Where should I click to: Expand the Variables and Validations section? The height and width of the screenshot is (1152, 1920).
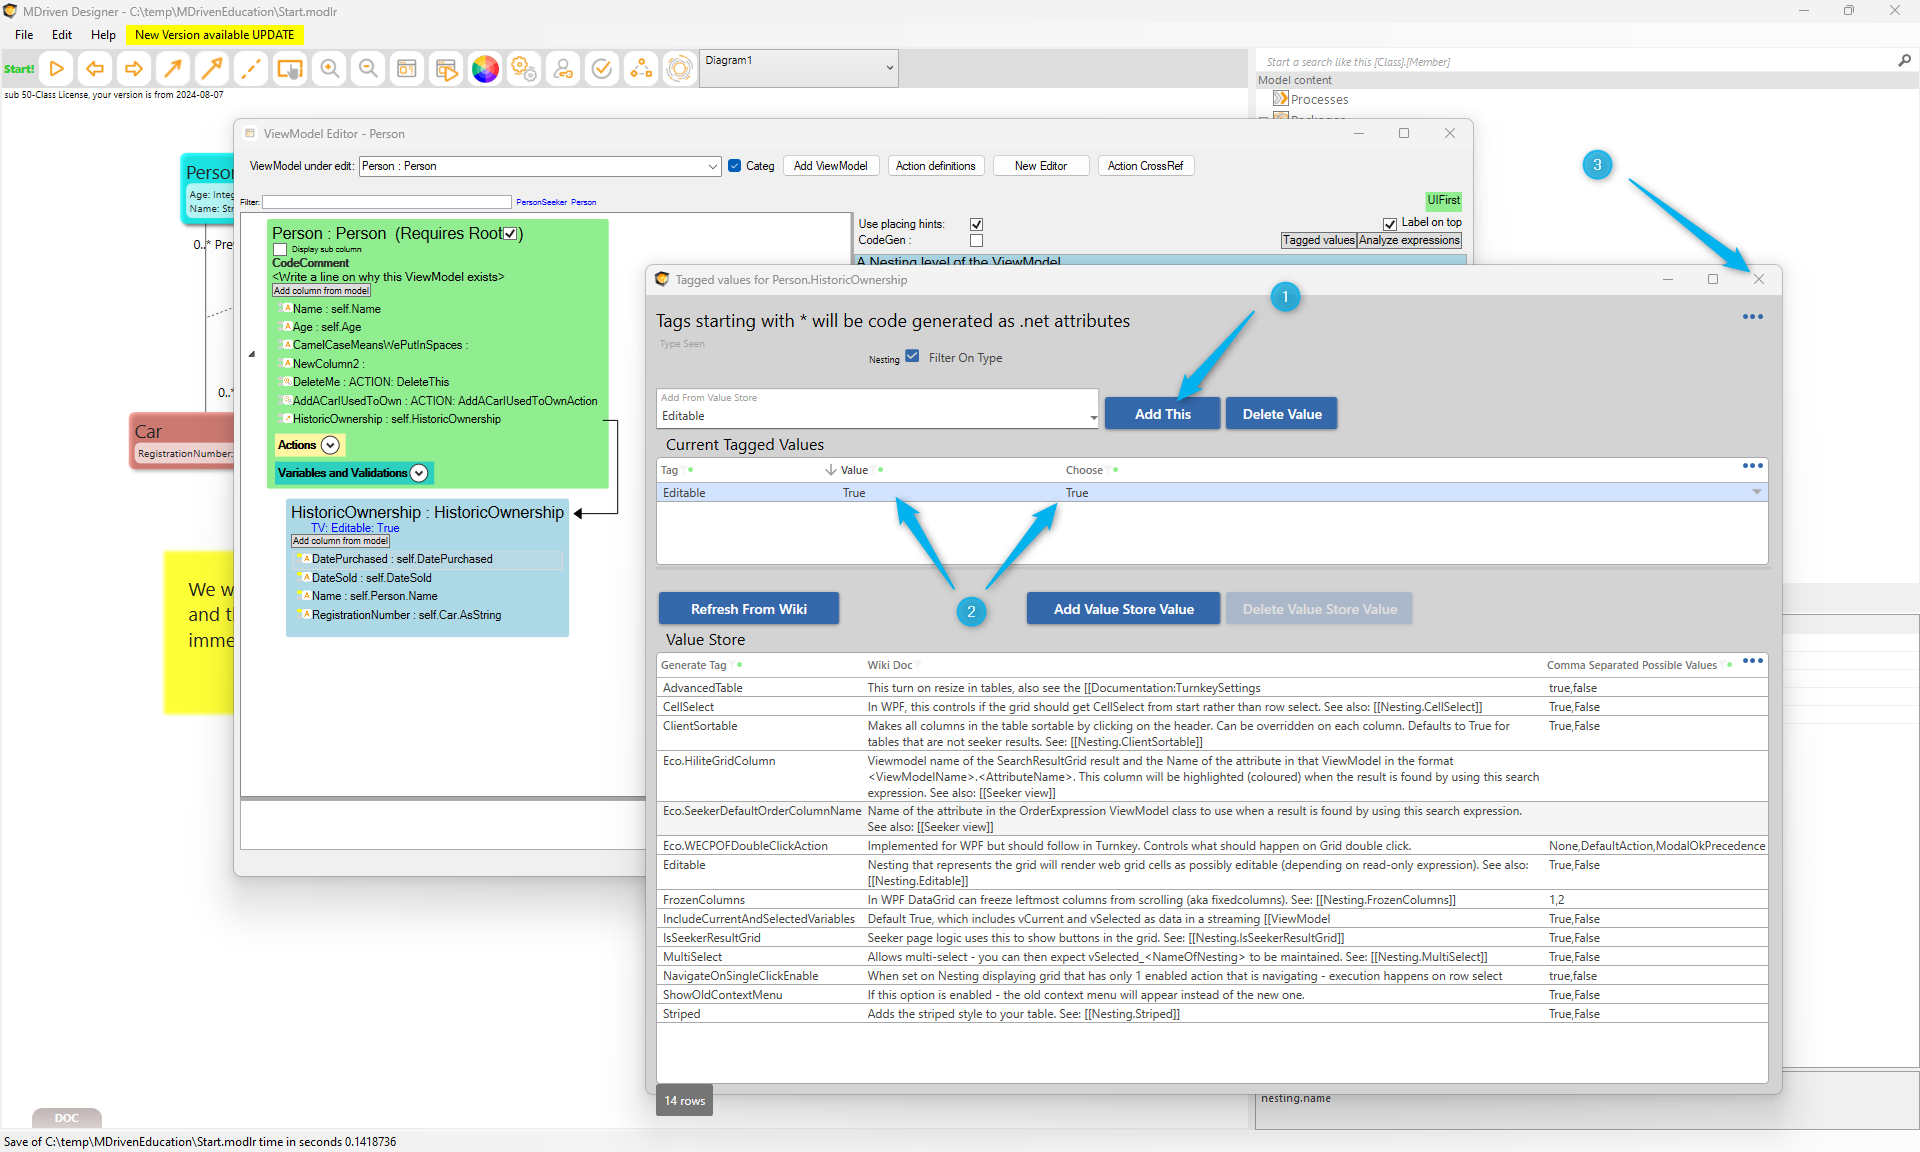point(419,473)
